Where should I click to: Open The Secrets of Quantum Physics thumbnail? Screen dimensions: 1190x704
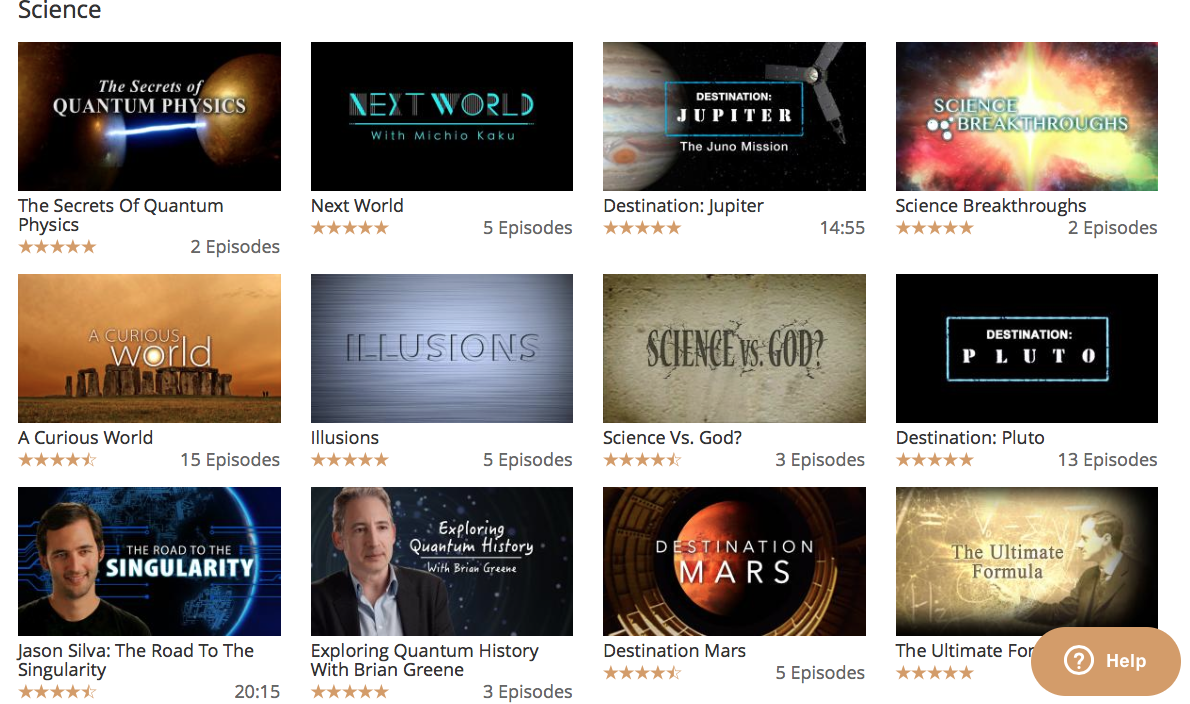click(150, 116)
